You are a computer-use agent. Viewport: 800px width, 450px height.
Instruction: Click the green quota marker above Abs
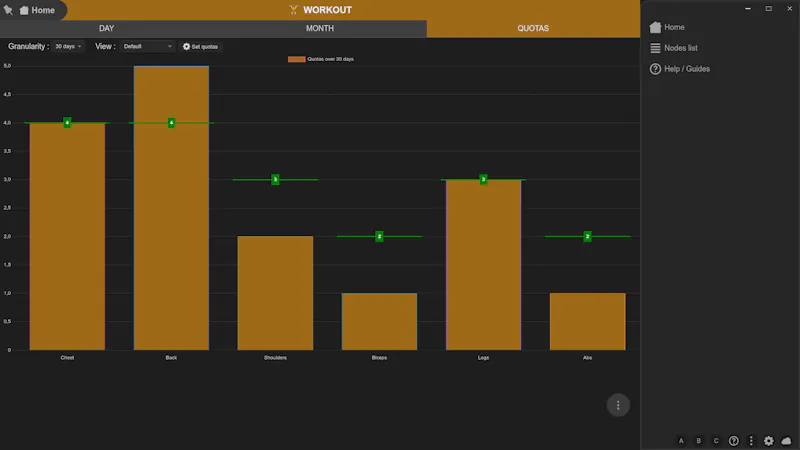click(588, 236)
